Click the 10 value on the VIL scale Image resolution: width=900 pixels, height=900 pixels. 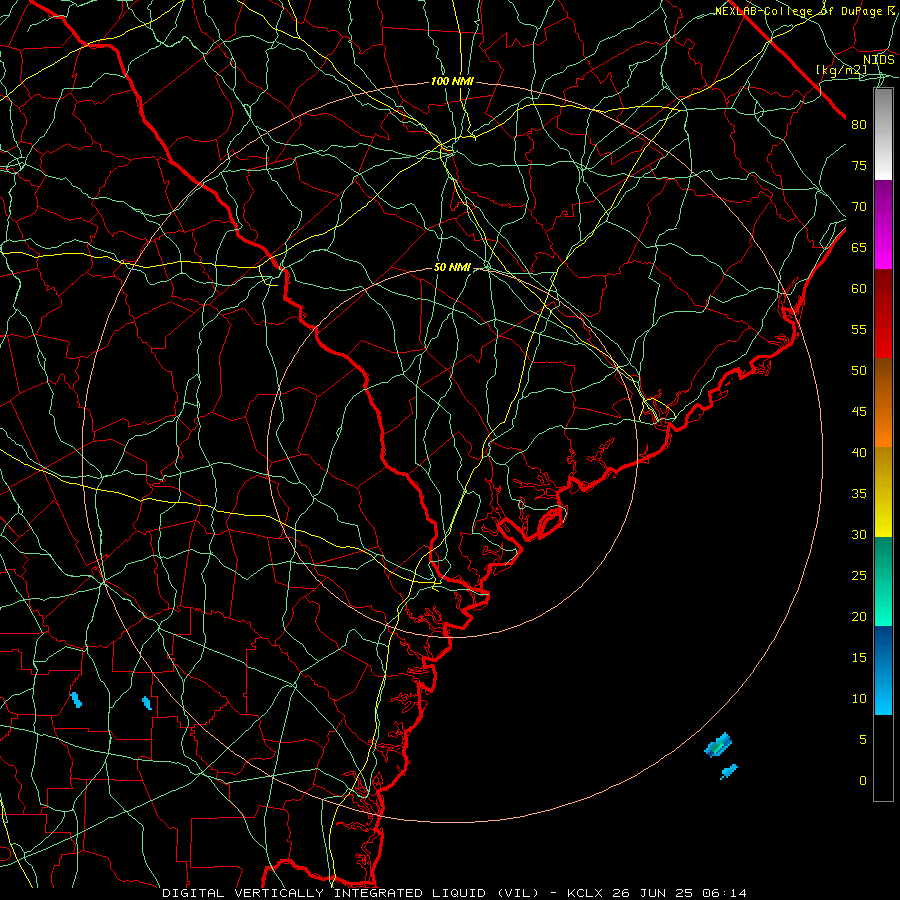(859, 699)
